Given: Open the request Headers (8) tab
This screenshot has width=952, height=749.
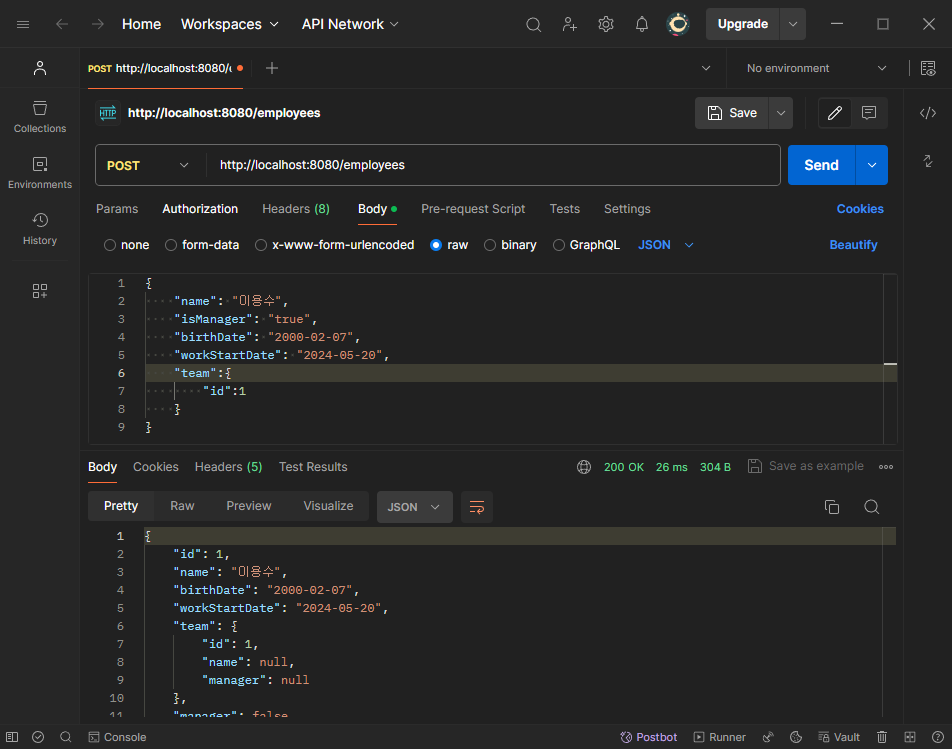Looking at the screenshot, I should click(296, 209).
